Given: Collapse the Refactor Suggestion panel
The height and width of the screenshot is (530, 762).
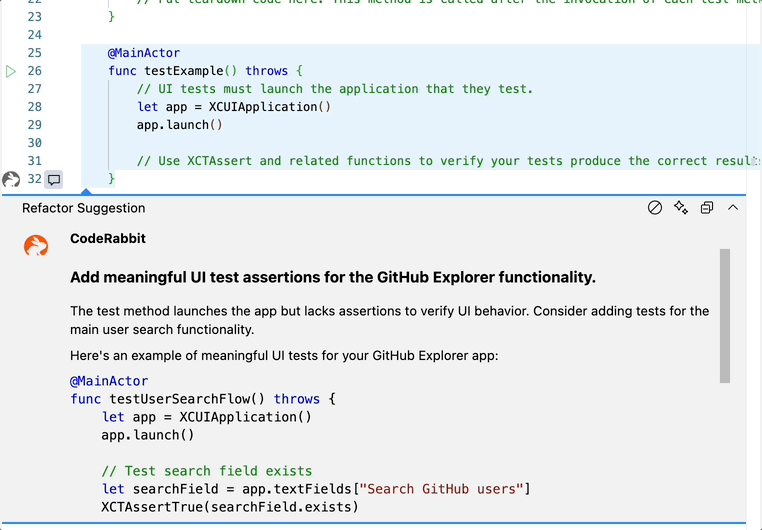Looking at the screenshot, I should [733, 208].
